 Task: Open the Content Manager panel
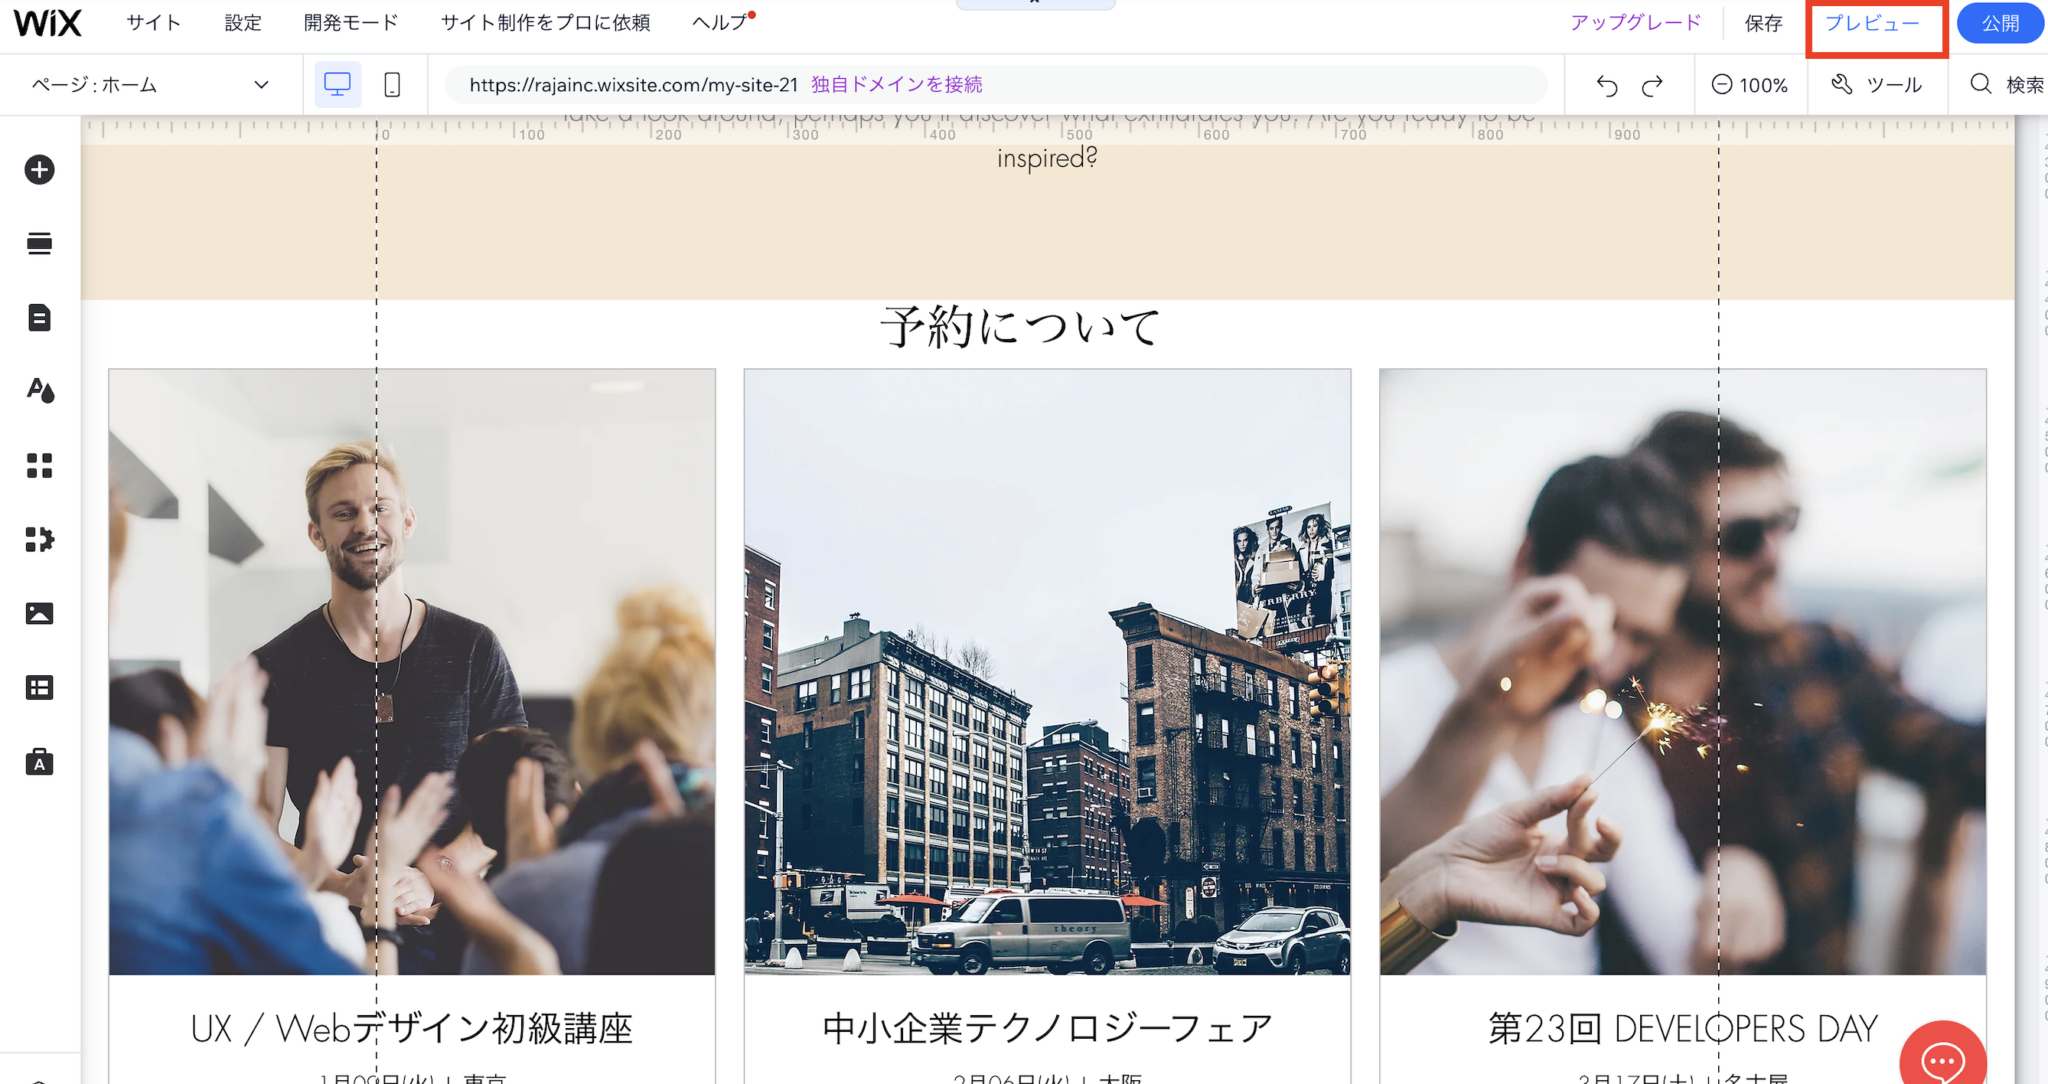(x=40, y=687)
